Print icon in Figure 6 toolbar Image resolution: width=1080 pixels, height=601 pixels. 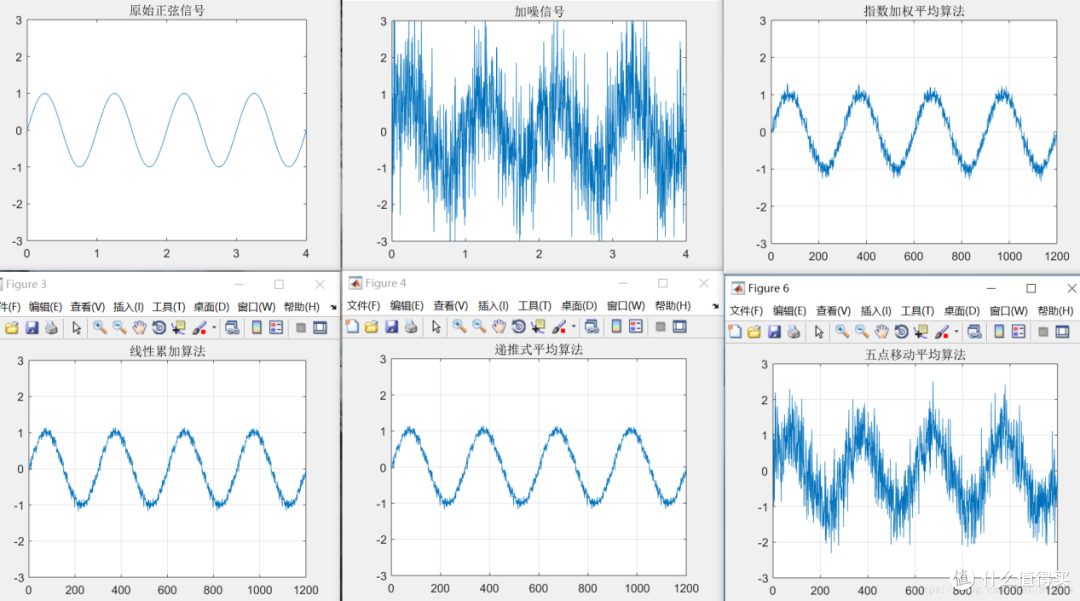(793, 332)
